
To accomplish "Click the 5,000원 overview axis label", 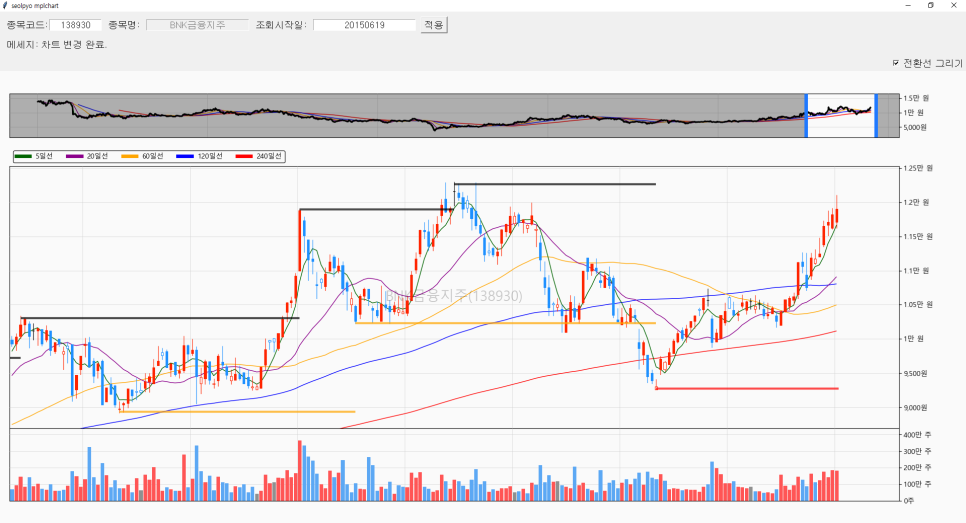I will (915, 128).
